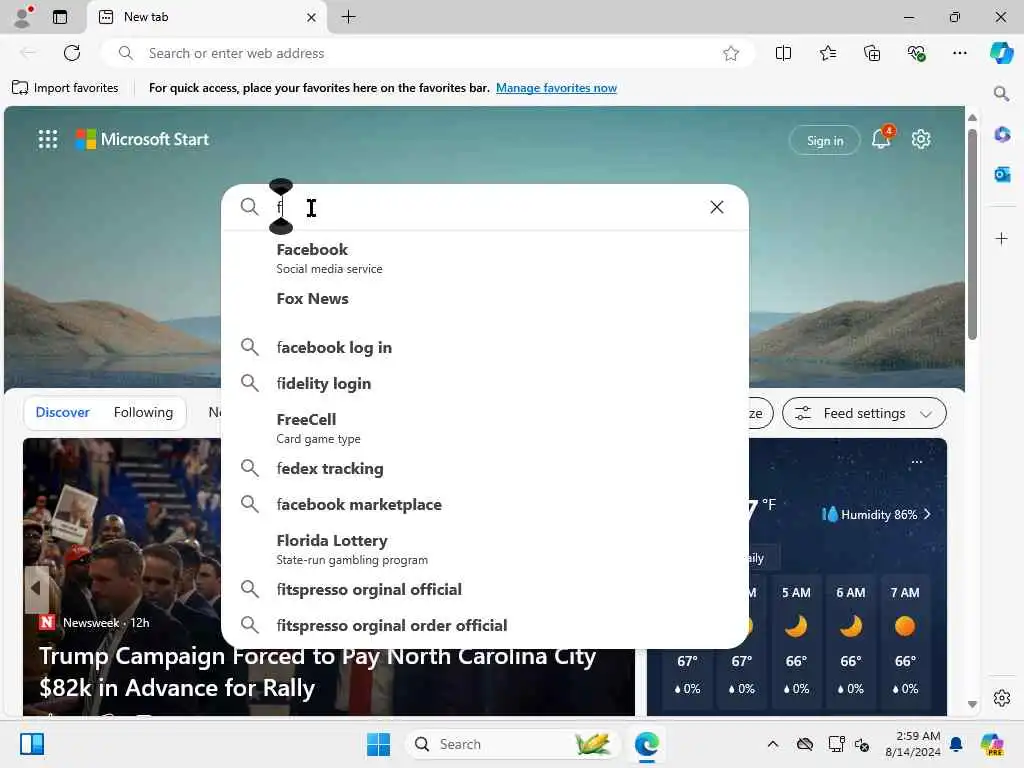Open Windows Start menu
Viewport: 1024px width, 768px height.
tap(378, 744)
